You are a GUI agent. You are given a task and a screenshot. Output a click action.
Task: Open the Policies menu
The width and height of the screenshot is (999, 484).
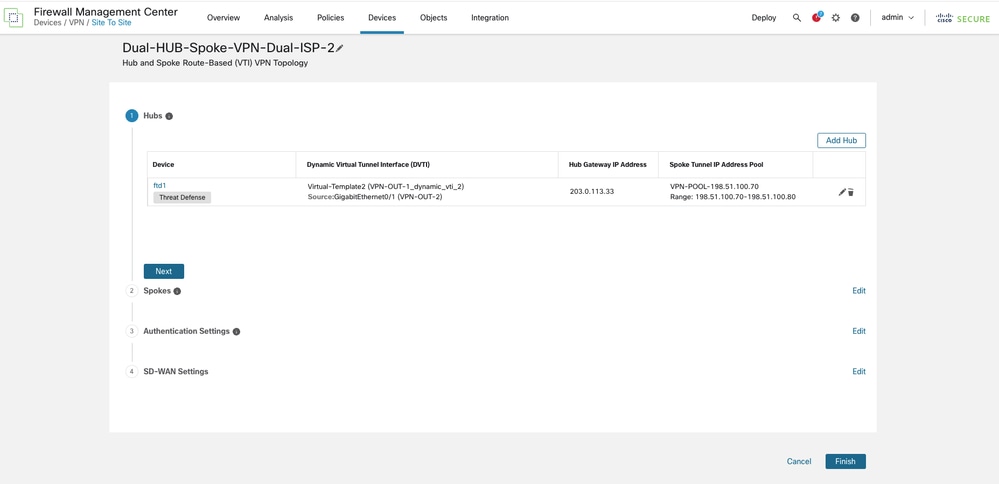point(331,18)
